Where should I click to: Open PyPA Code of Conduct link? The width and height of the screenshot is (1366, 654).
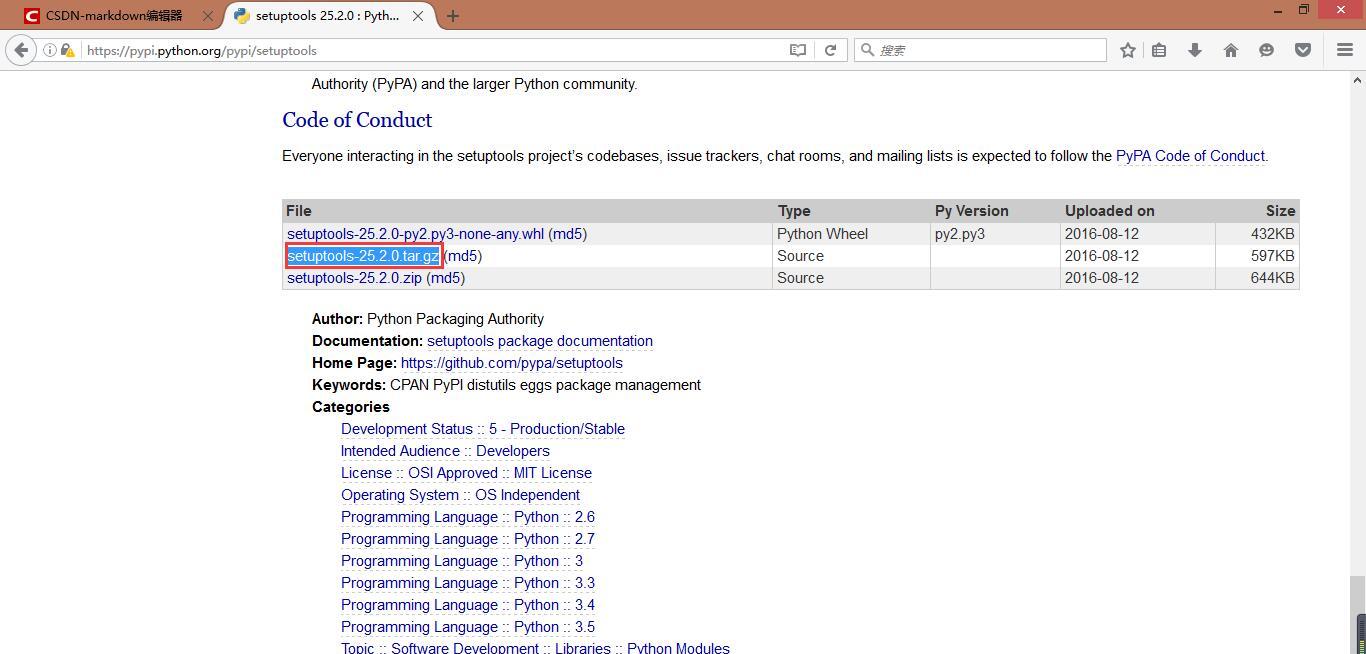coord(1190,156)
